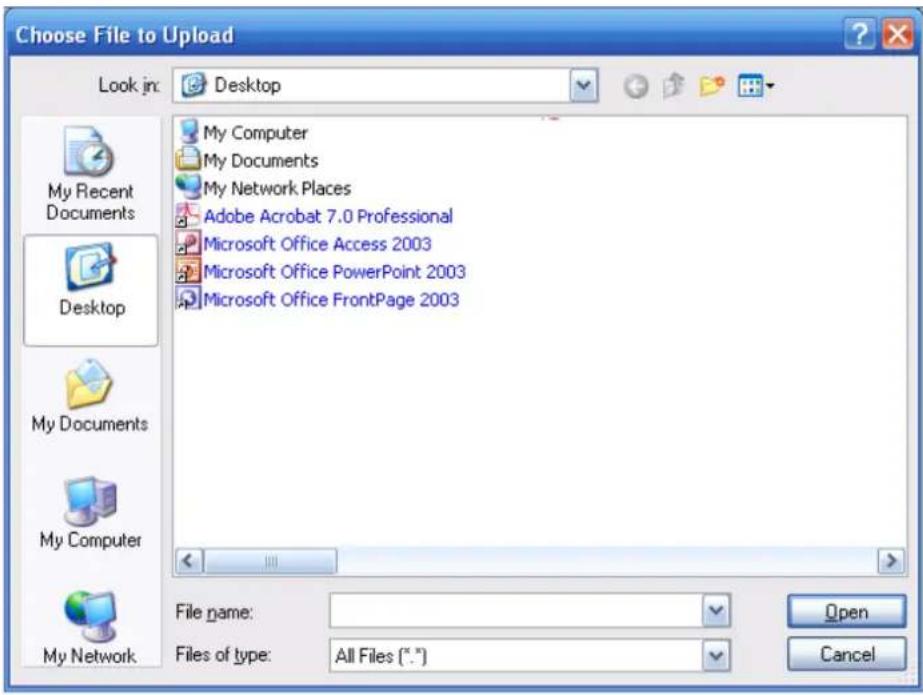Open My Computer in the places bar
Screen dimensions: 923x695
tap(90, 512)
